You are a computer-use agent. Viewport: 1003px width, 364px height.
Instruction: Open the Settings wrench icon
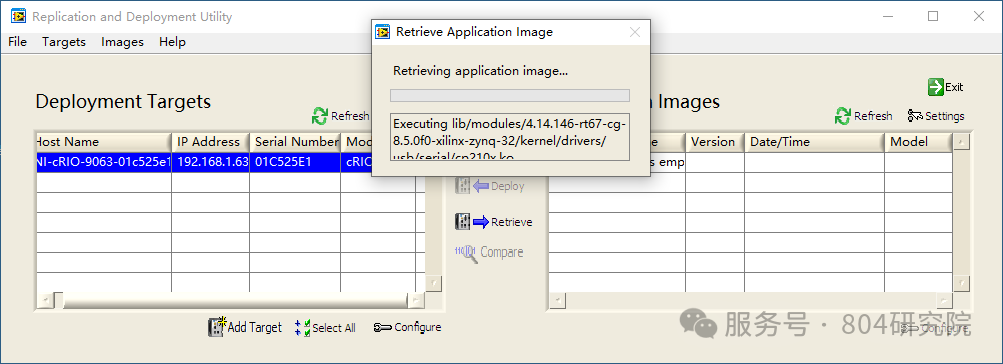[915, 116]
